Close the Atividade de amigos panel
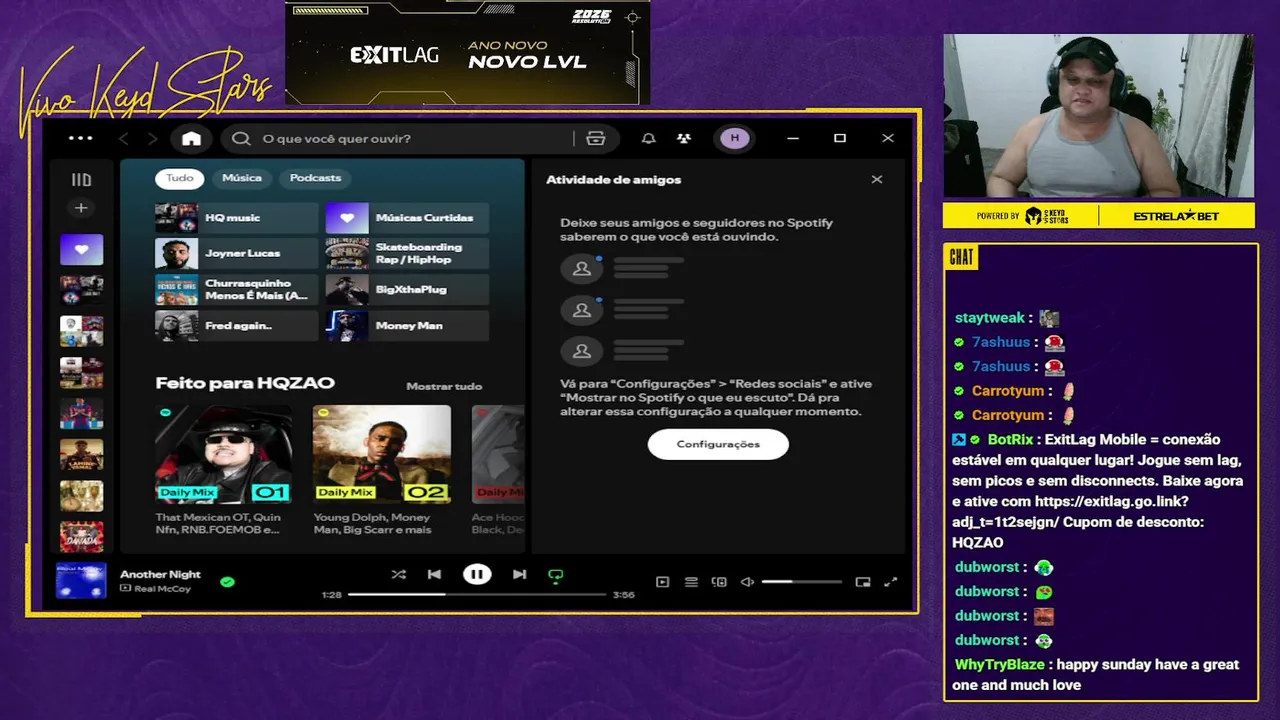Screen dimensions: 1280x720 877,180
